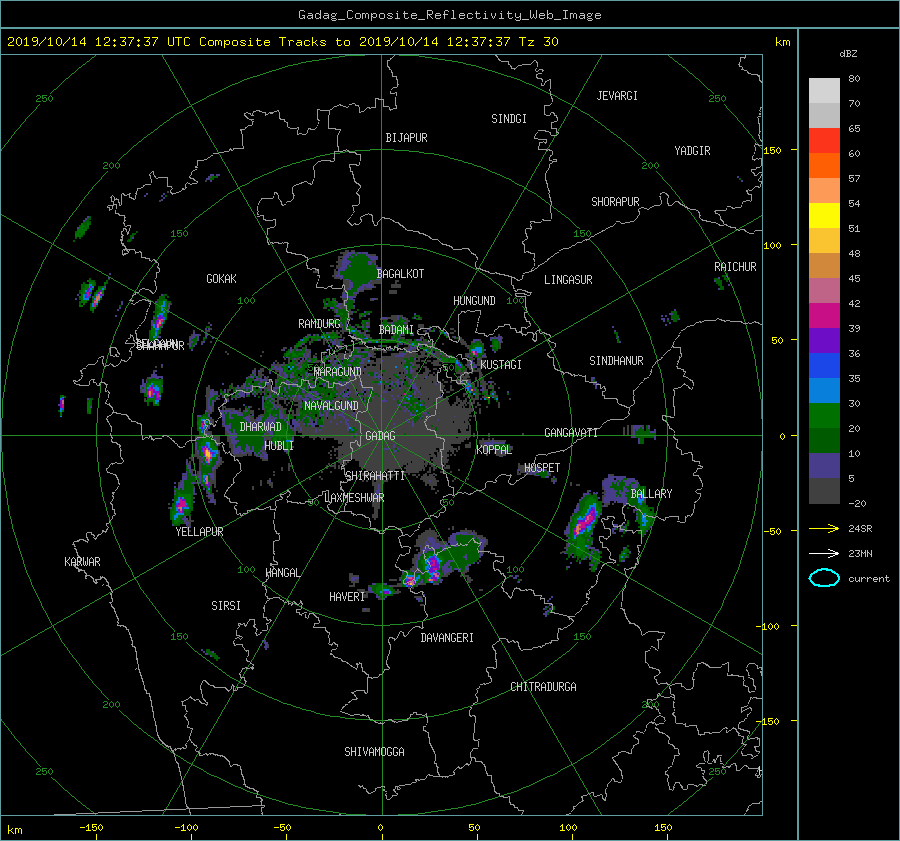
Task: Click the SHIRAHATTI city label
Action: [375, 476]
